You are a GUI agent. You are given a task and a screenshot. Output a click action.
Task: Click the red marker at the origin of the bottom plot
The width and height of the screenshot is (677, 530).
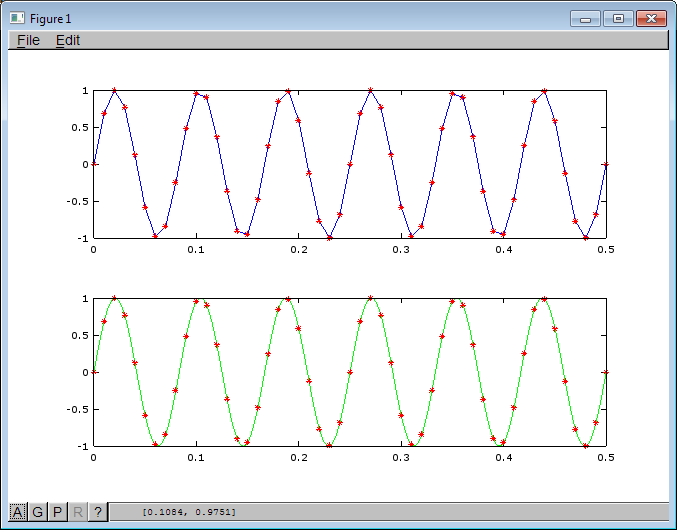coord(94,372)
